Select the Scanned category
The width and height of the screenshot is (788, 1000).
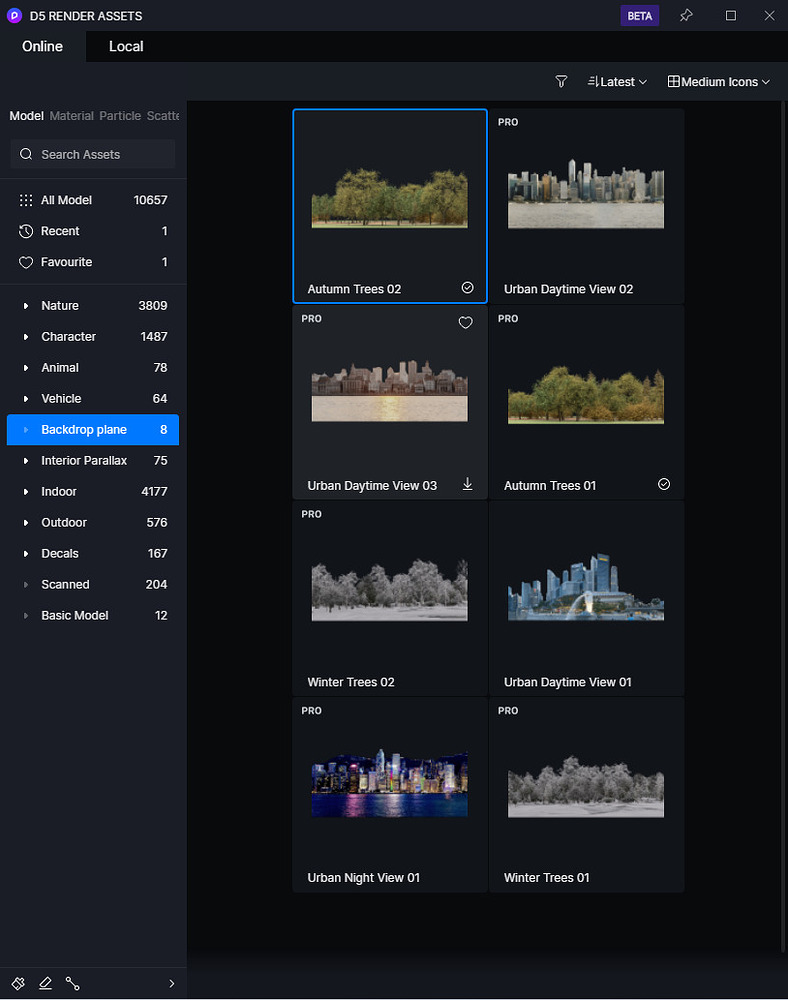tap(93, 585)
